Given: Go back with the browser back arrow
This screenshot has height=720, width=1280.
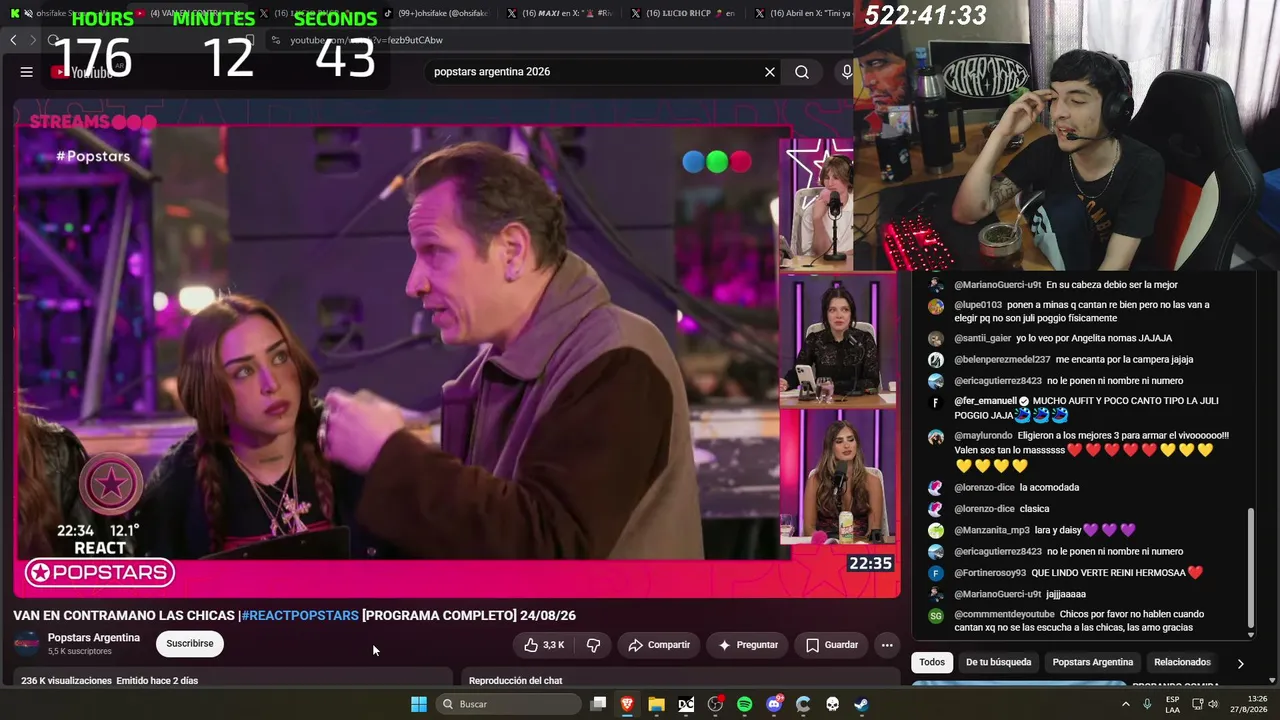Looking at the screenshot, I should (13, 40).
